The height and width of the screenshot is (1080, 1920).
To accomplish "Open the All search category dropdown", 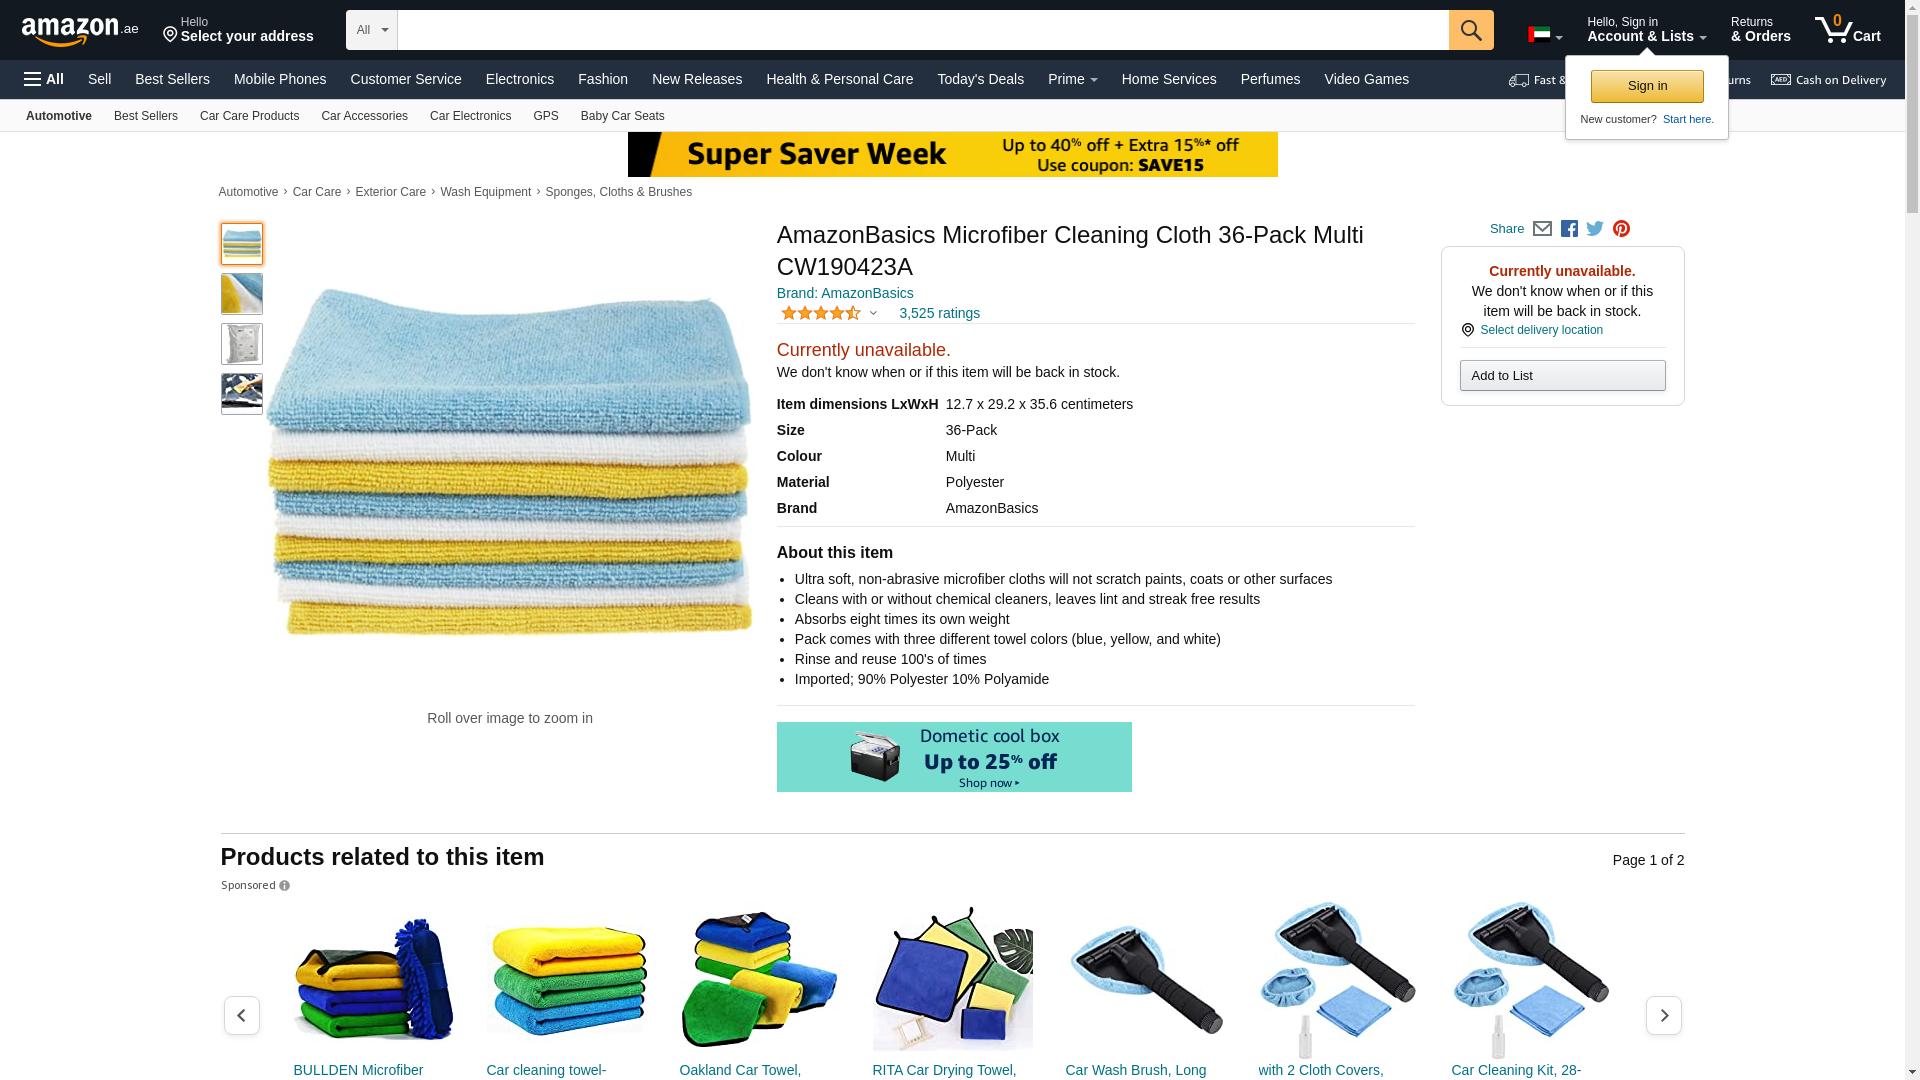I will (372, 30).
